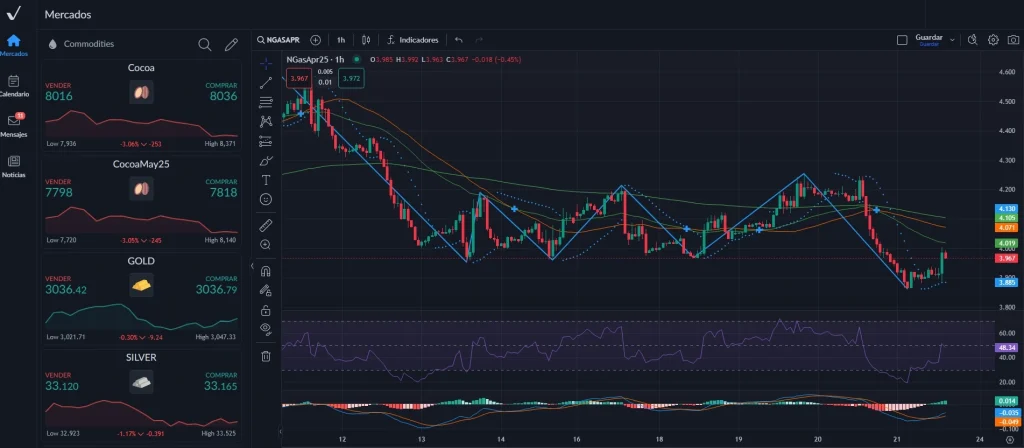Select the text annotation tool
The width and height of the screenshot is (1024, 448).
click(266, 180)
